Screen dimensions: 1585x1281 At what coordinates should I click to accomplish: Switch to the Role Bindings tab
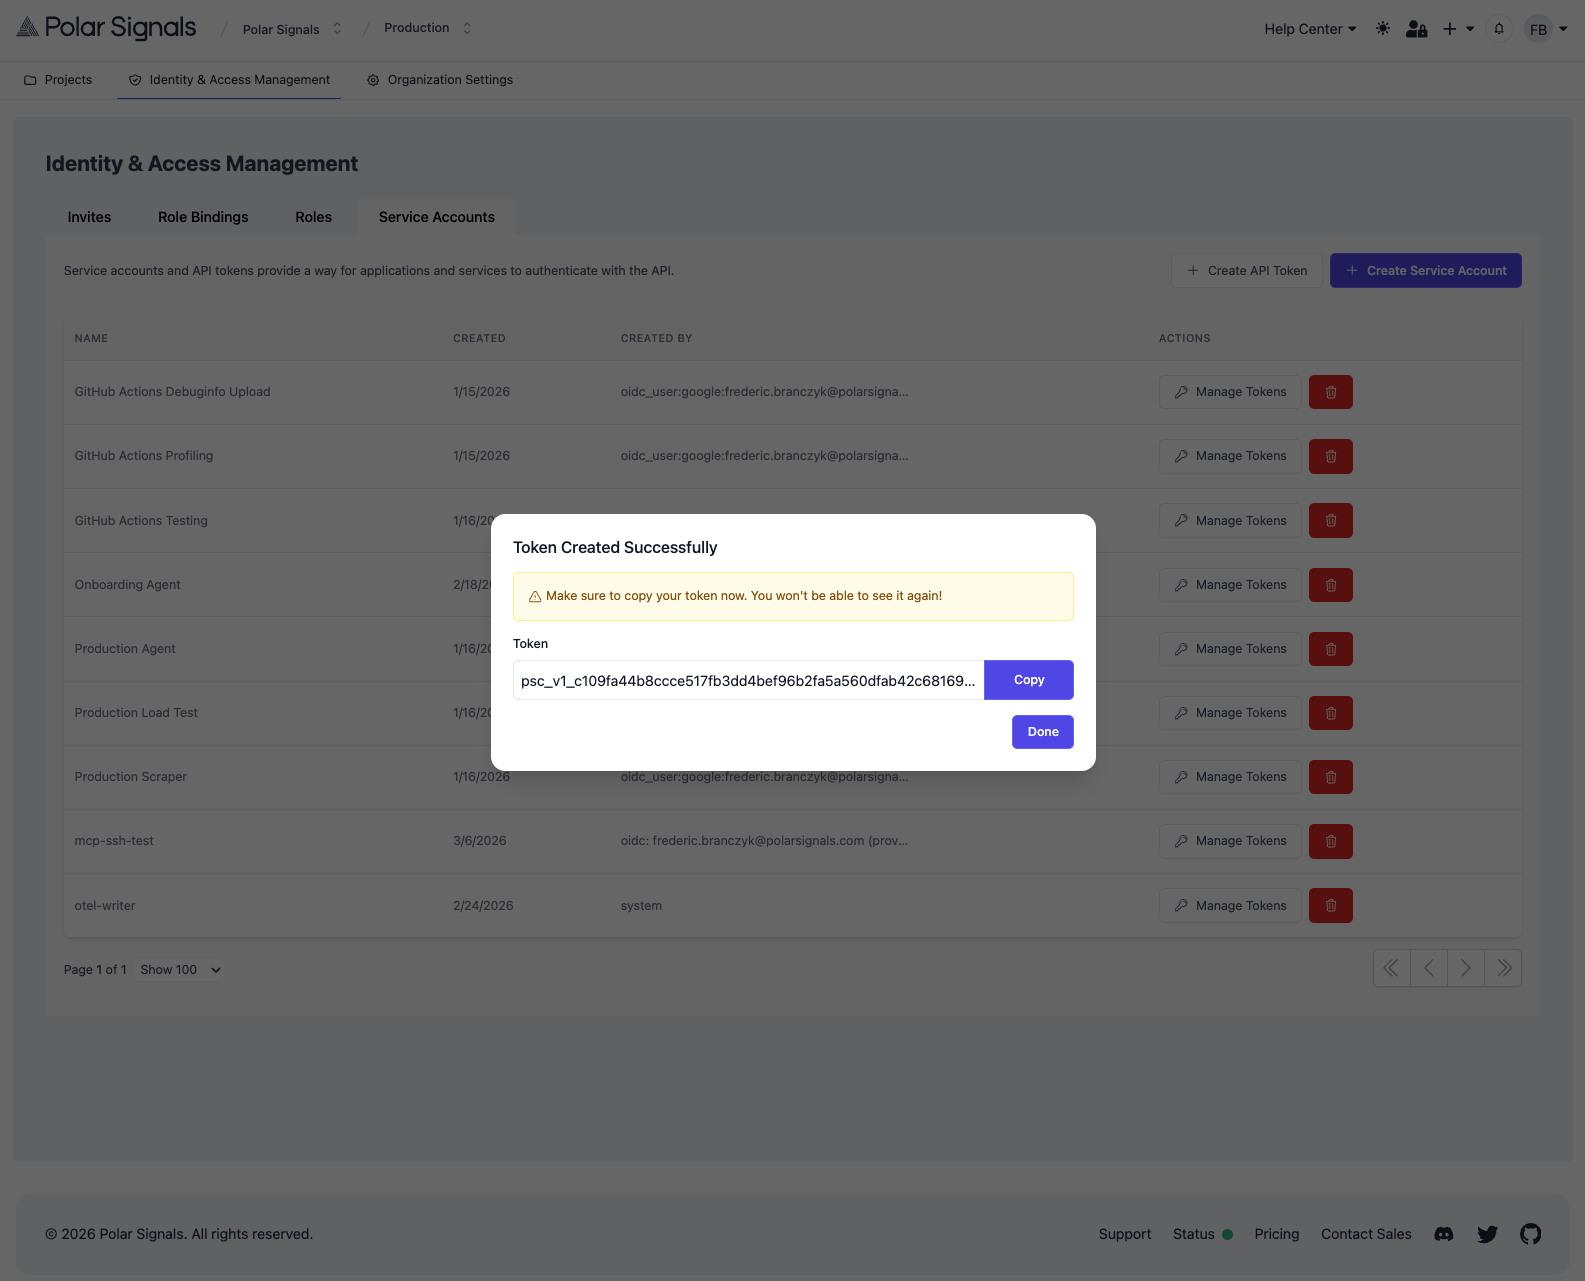203,217
